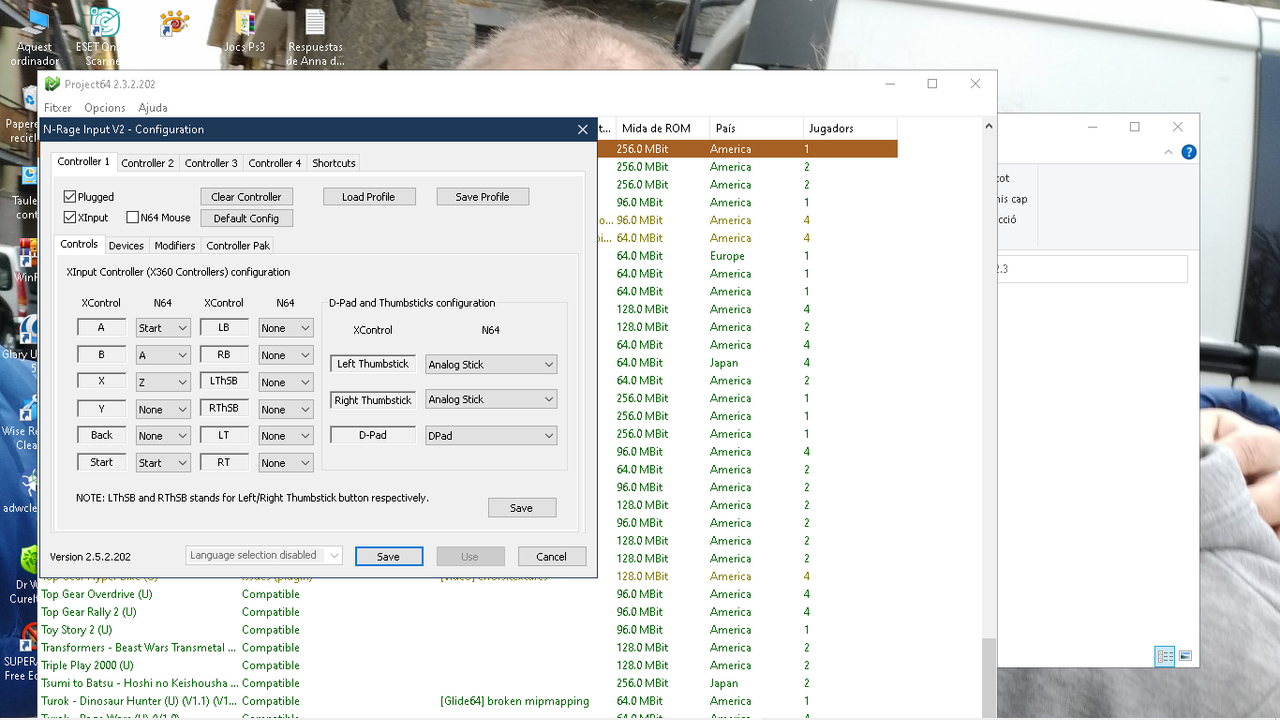Click the Save Profile button
The image size is (1280, 720).
click(482, 197)
